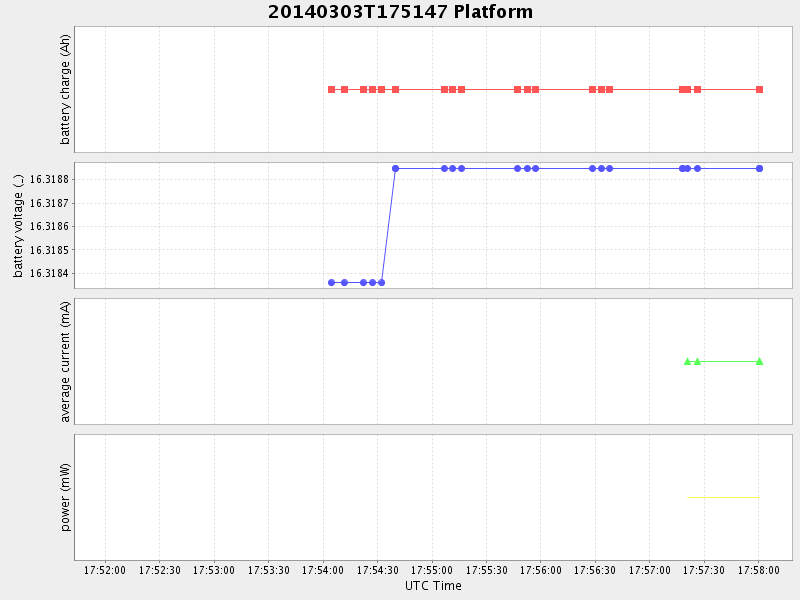Select the rightmost blue circle voltage point
Image resolution: width=800 pixels, height=600 pixels.
tap(759, 168)
